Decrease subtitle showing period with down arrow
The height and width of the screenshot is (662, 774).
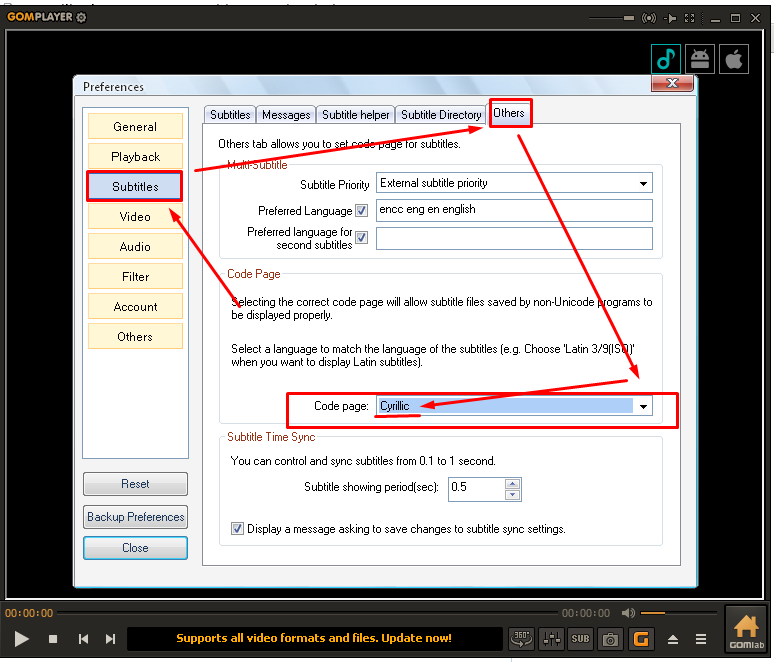[512, 495]
